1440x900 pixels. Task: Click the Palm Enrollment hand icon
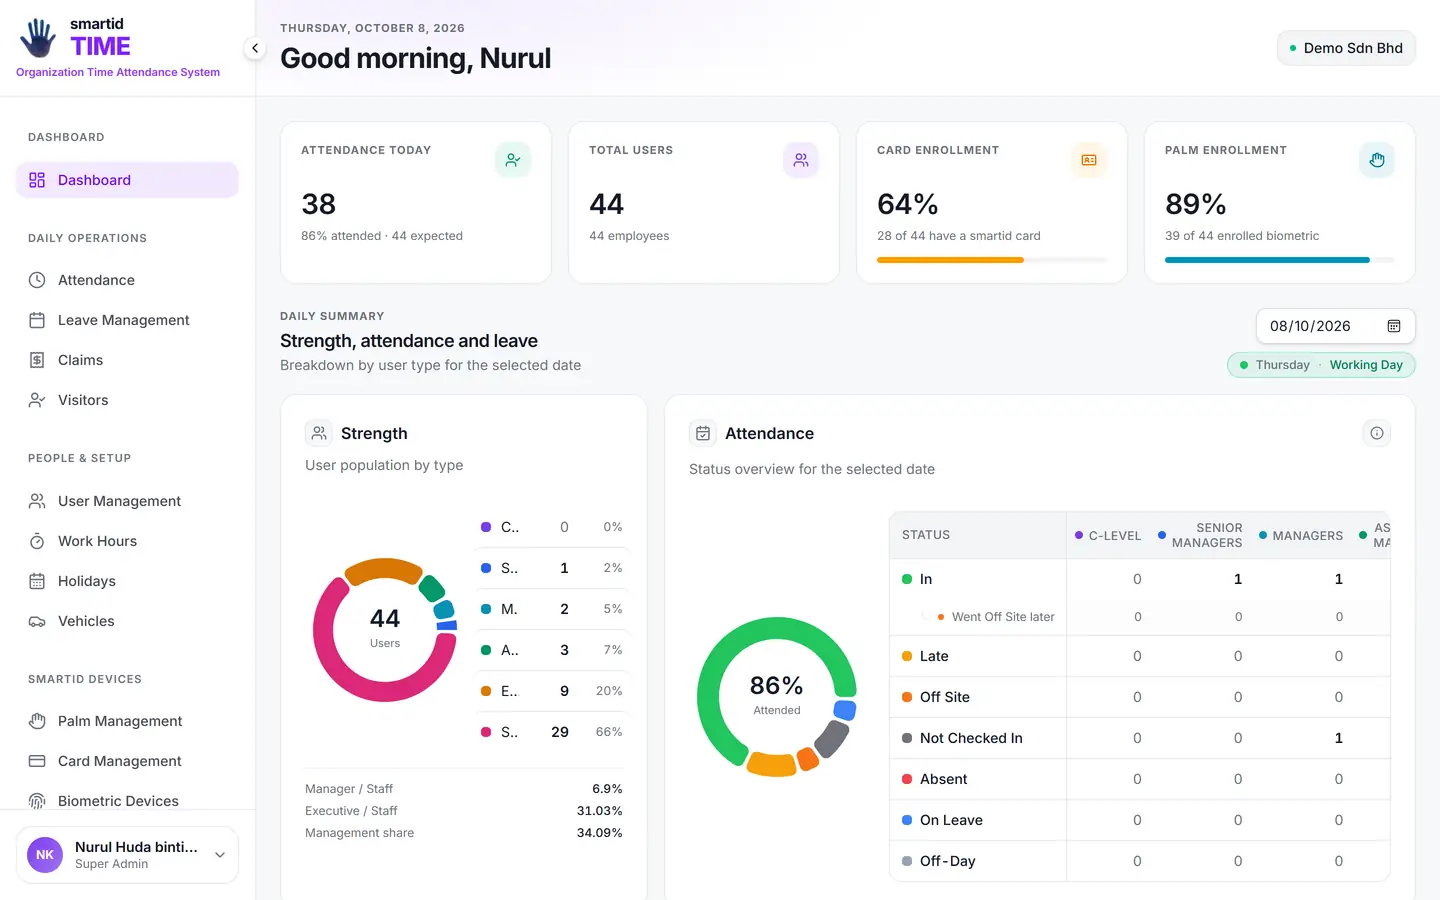[x=1377, y=160]
